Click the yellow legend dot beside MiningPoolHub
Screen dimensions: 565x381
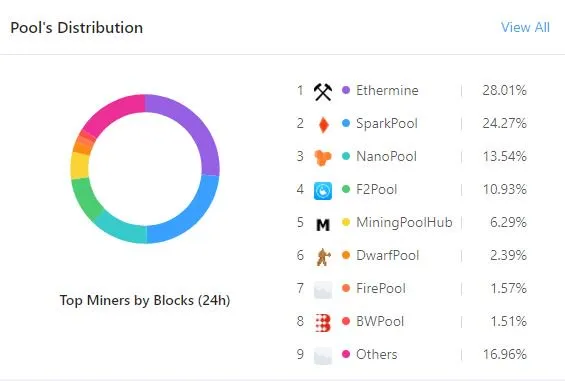click(346, 222)
